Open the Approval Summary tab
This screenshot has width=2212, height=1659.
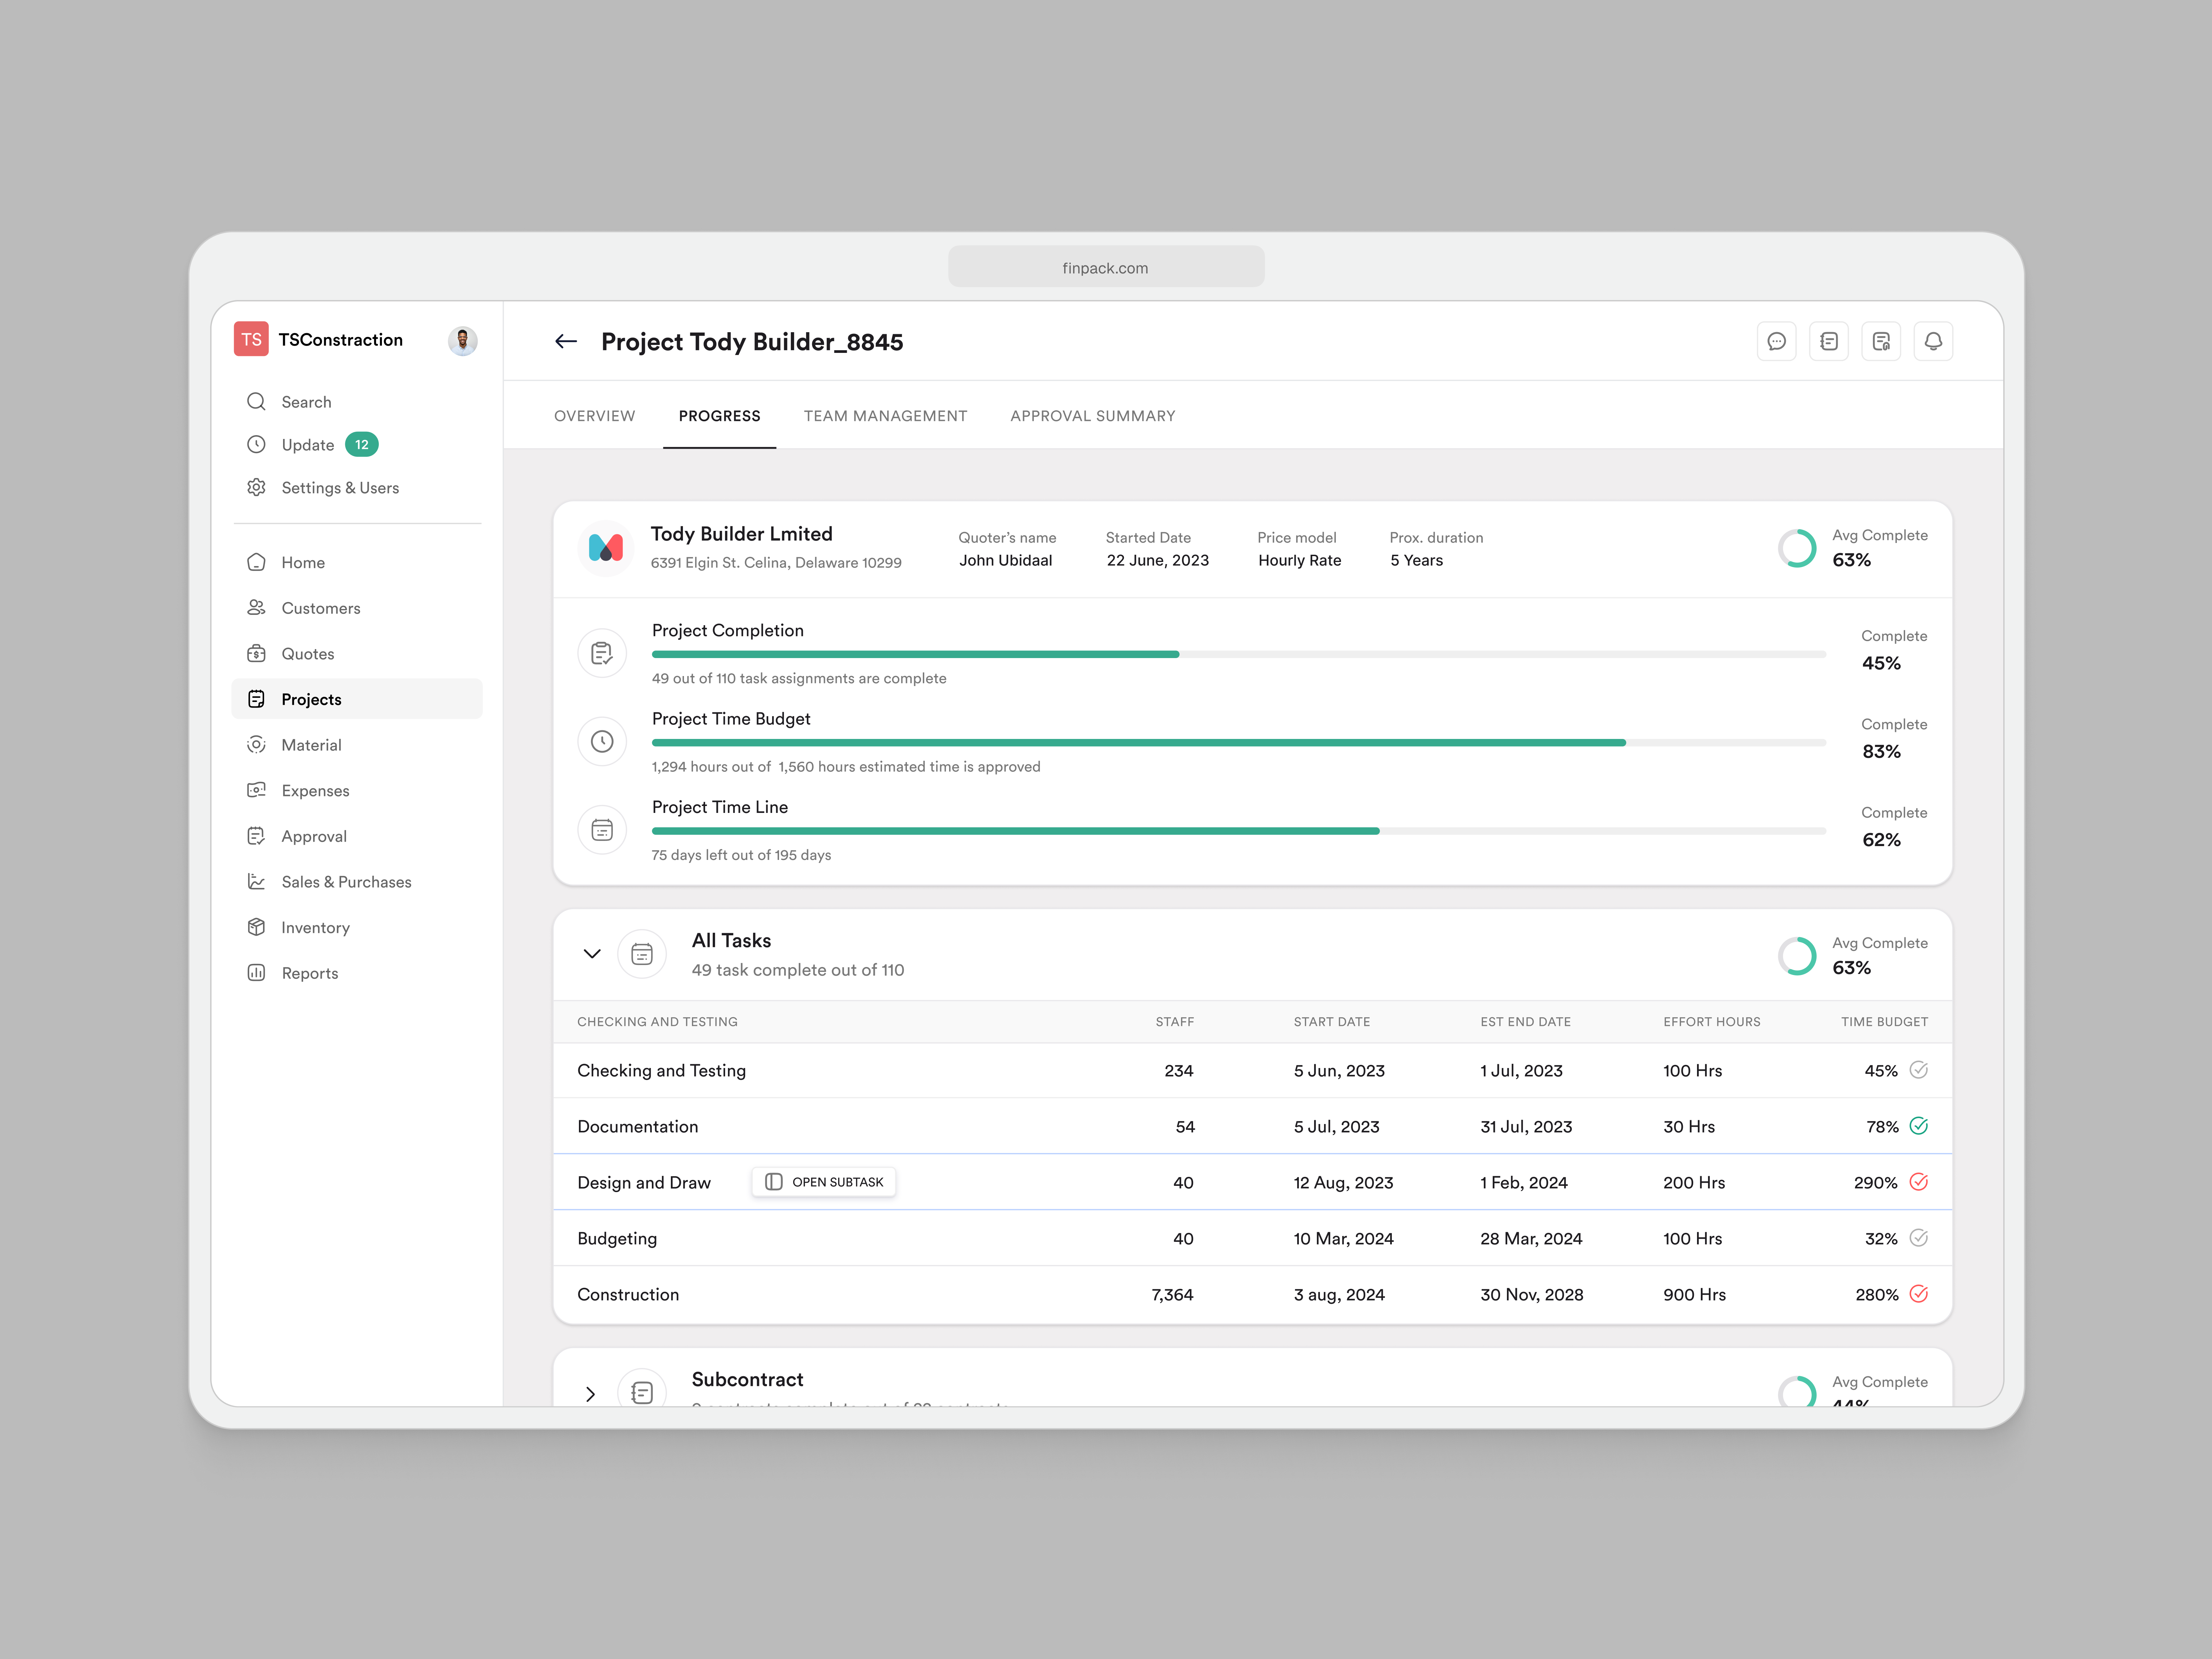[x=1092, y=416]
